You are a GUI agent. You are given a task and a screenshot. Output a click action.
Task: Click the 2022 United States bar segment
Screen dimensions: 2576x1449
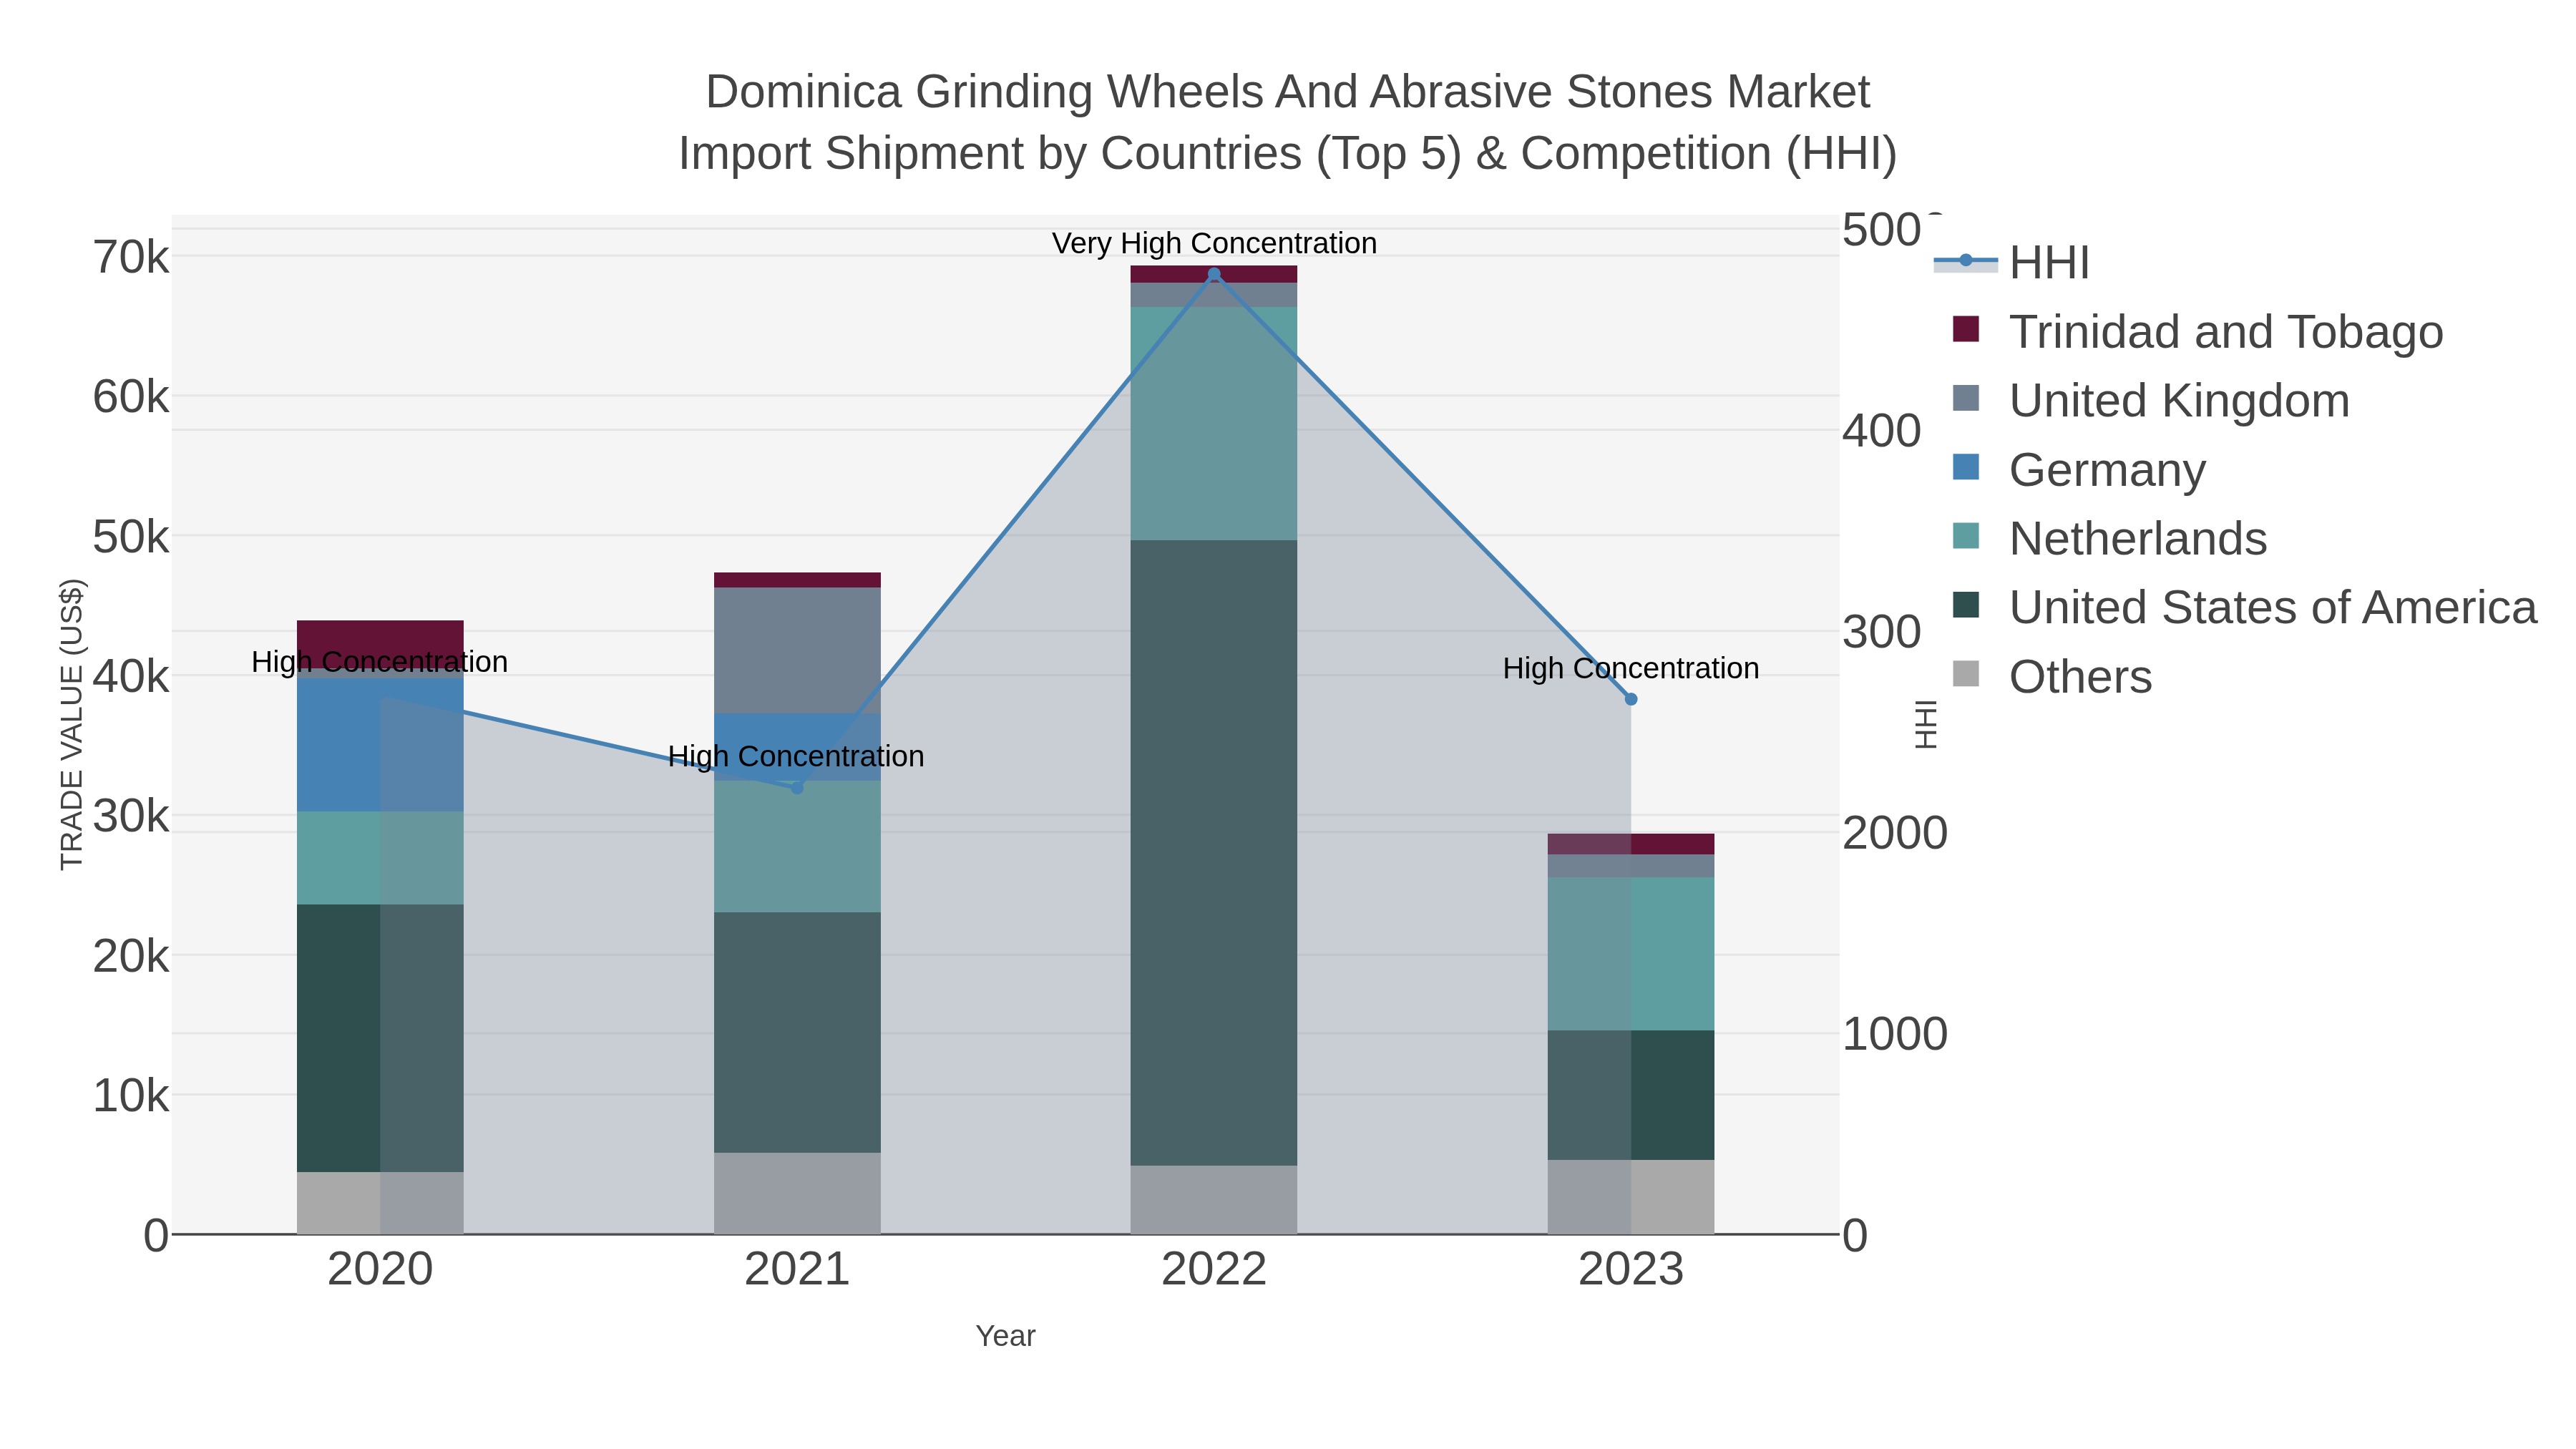(x=1214, y=853)
